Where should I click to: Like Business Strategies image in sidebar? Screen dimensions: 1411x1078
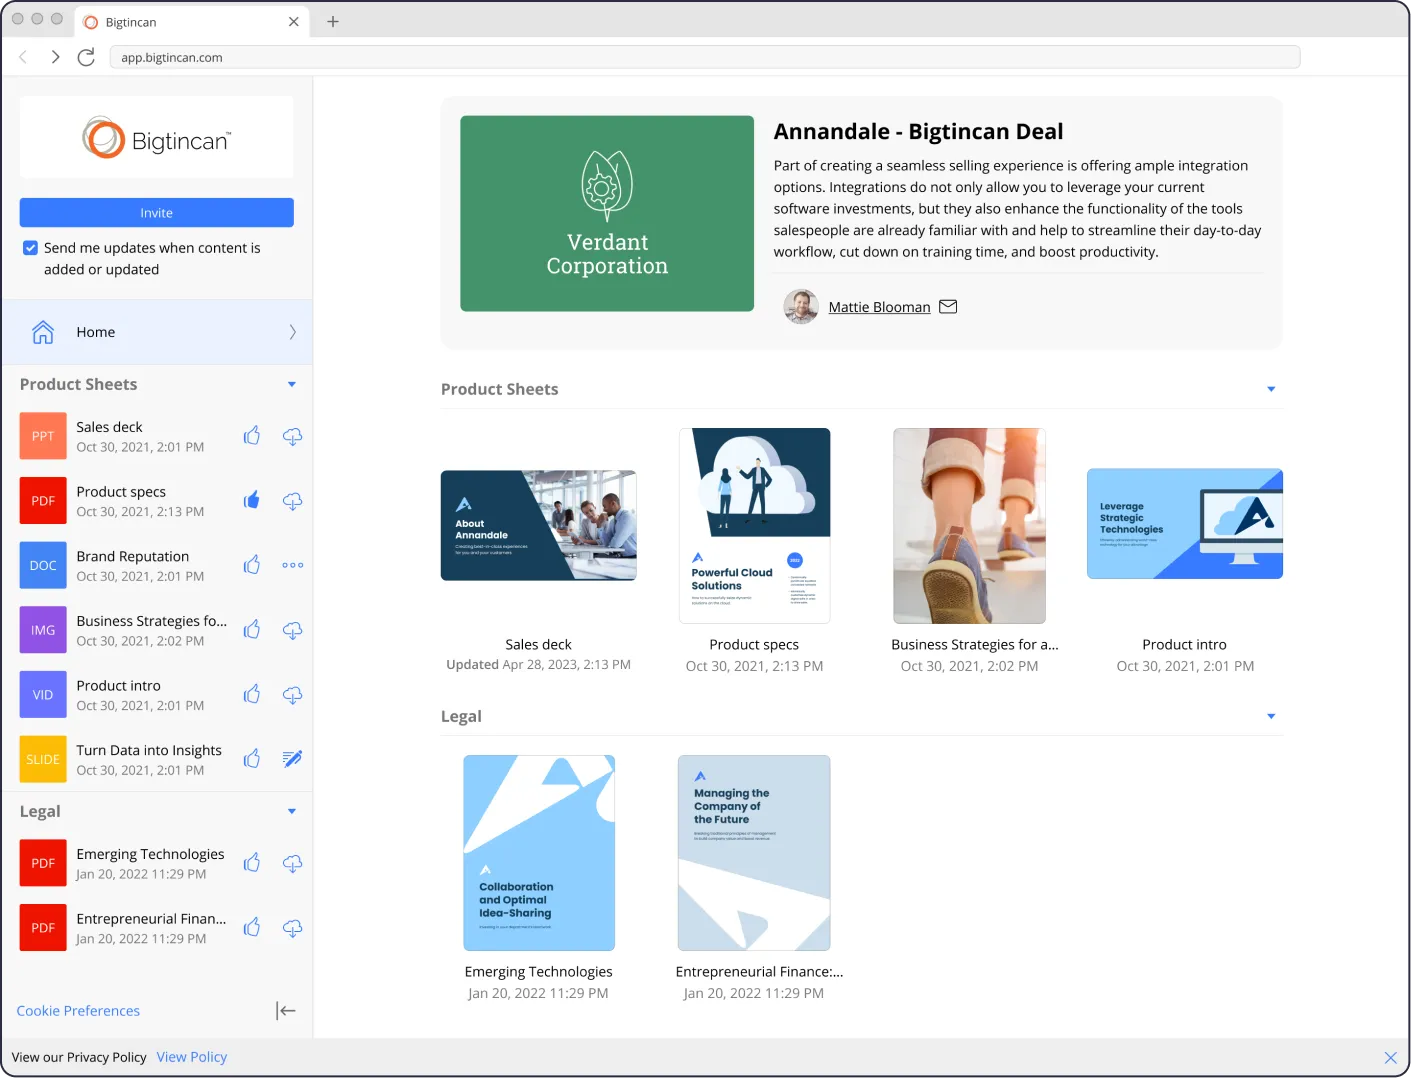252,629
